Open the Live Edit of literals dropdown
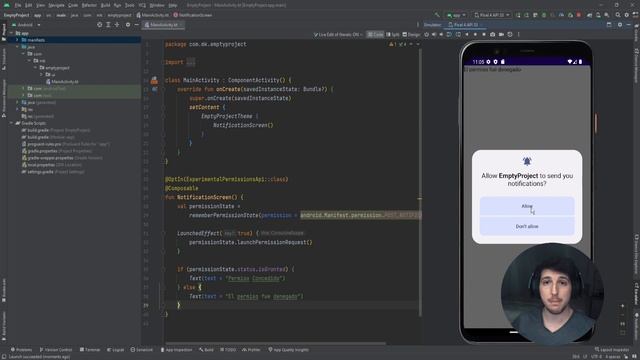This screenshot has height=360, width=640. click(x=338, y=35)
